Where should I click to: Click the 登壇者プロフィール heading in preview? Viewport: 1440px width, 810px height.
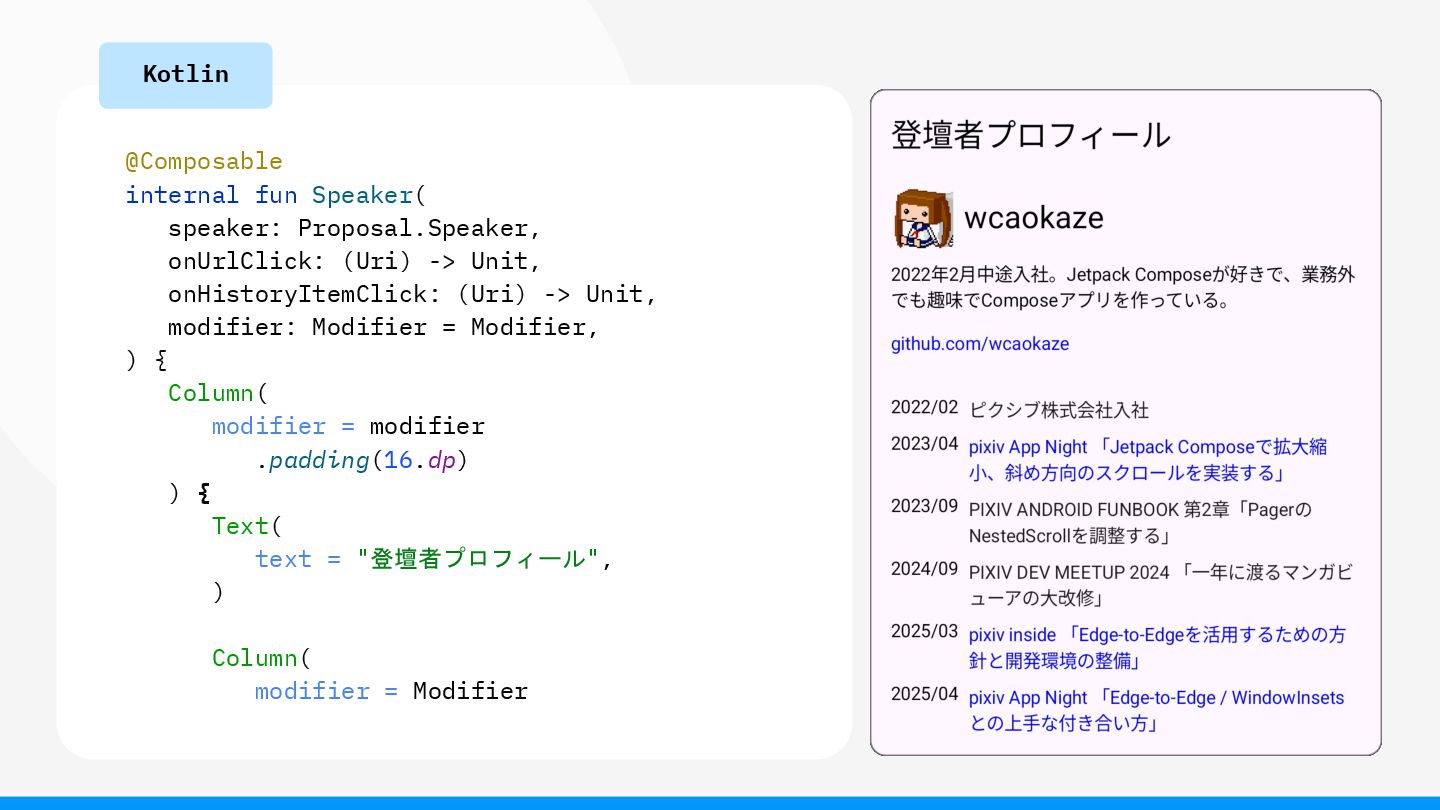pyautogui.click(x=1031, y=135)
